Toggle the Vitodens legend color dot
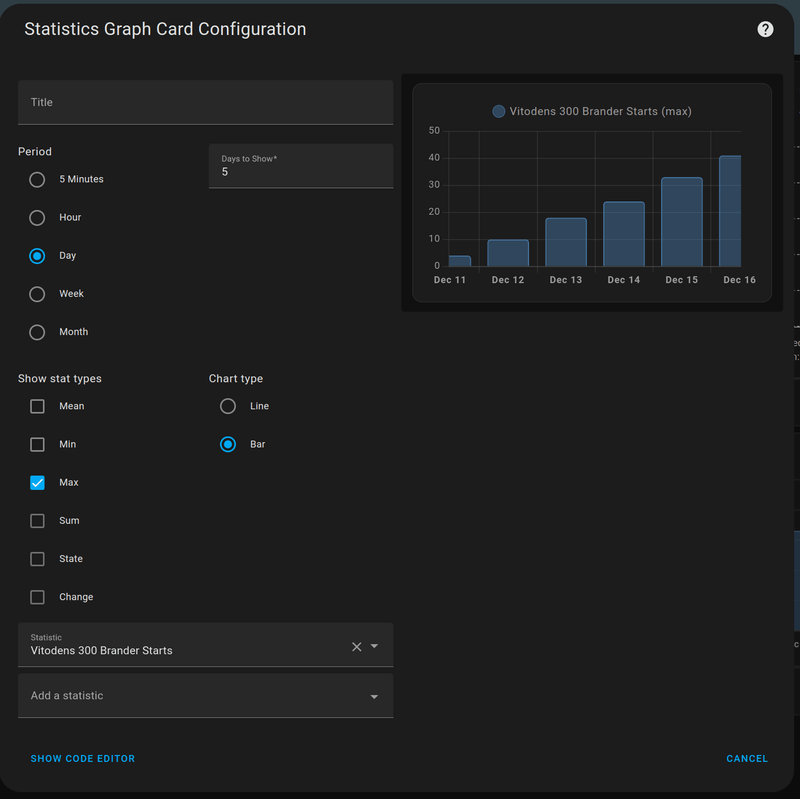The image size is (800, 799). pos(499,112)
